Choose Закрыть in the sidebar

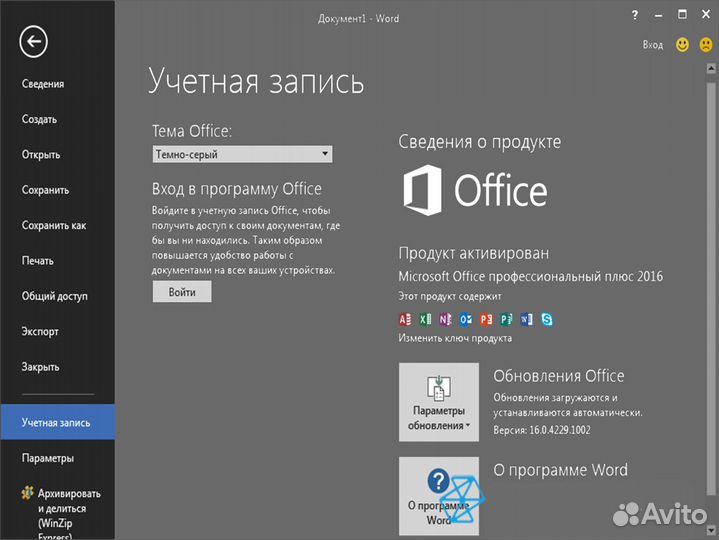[x=40, y=367]
